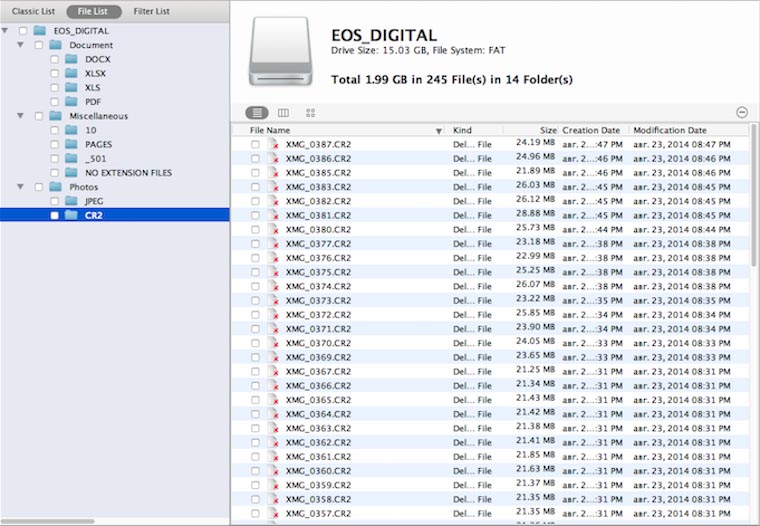Click the DOCX folder icon
The width and height of the screenshot is (760, 526).
click(x=71, y=59)
